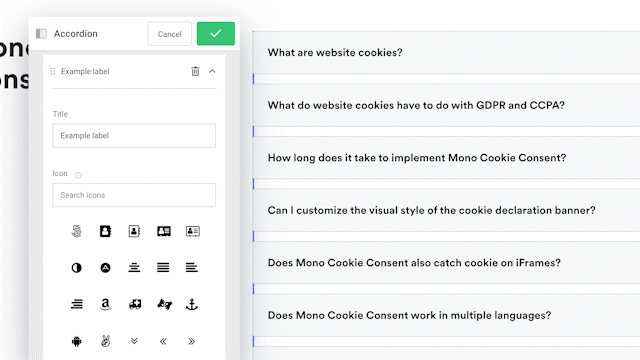Choose the Android robot icon
Image resolution: width=640 pixels, height=360 pixels.
(x=76, y=341)
